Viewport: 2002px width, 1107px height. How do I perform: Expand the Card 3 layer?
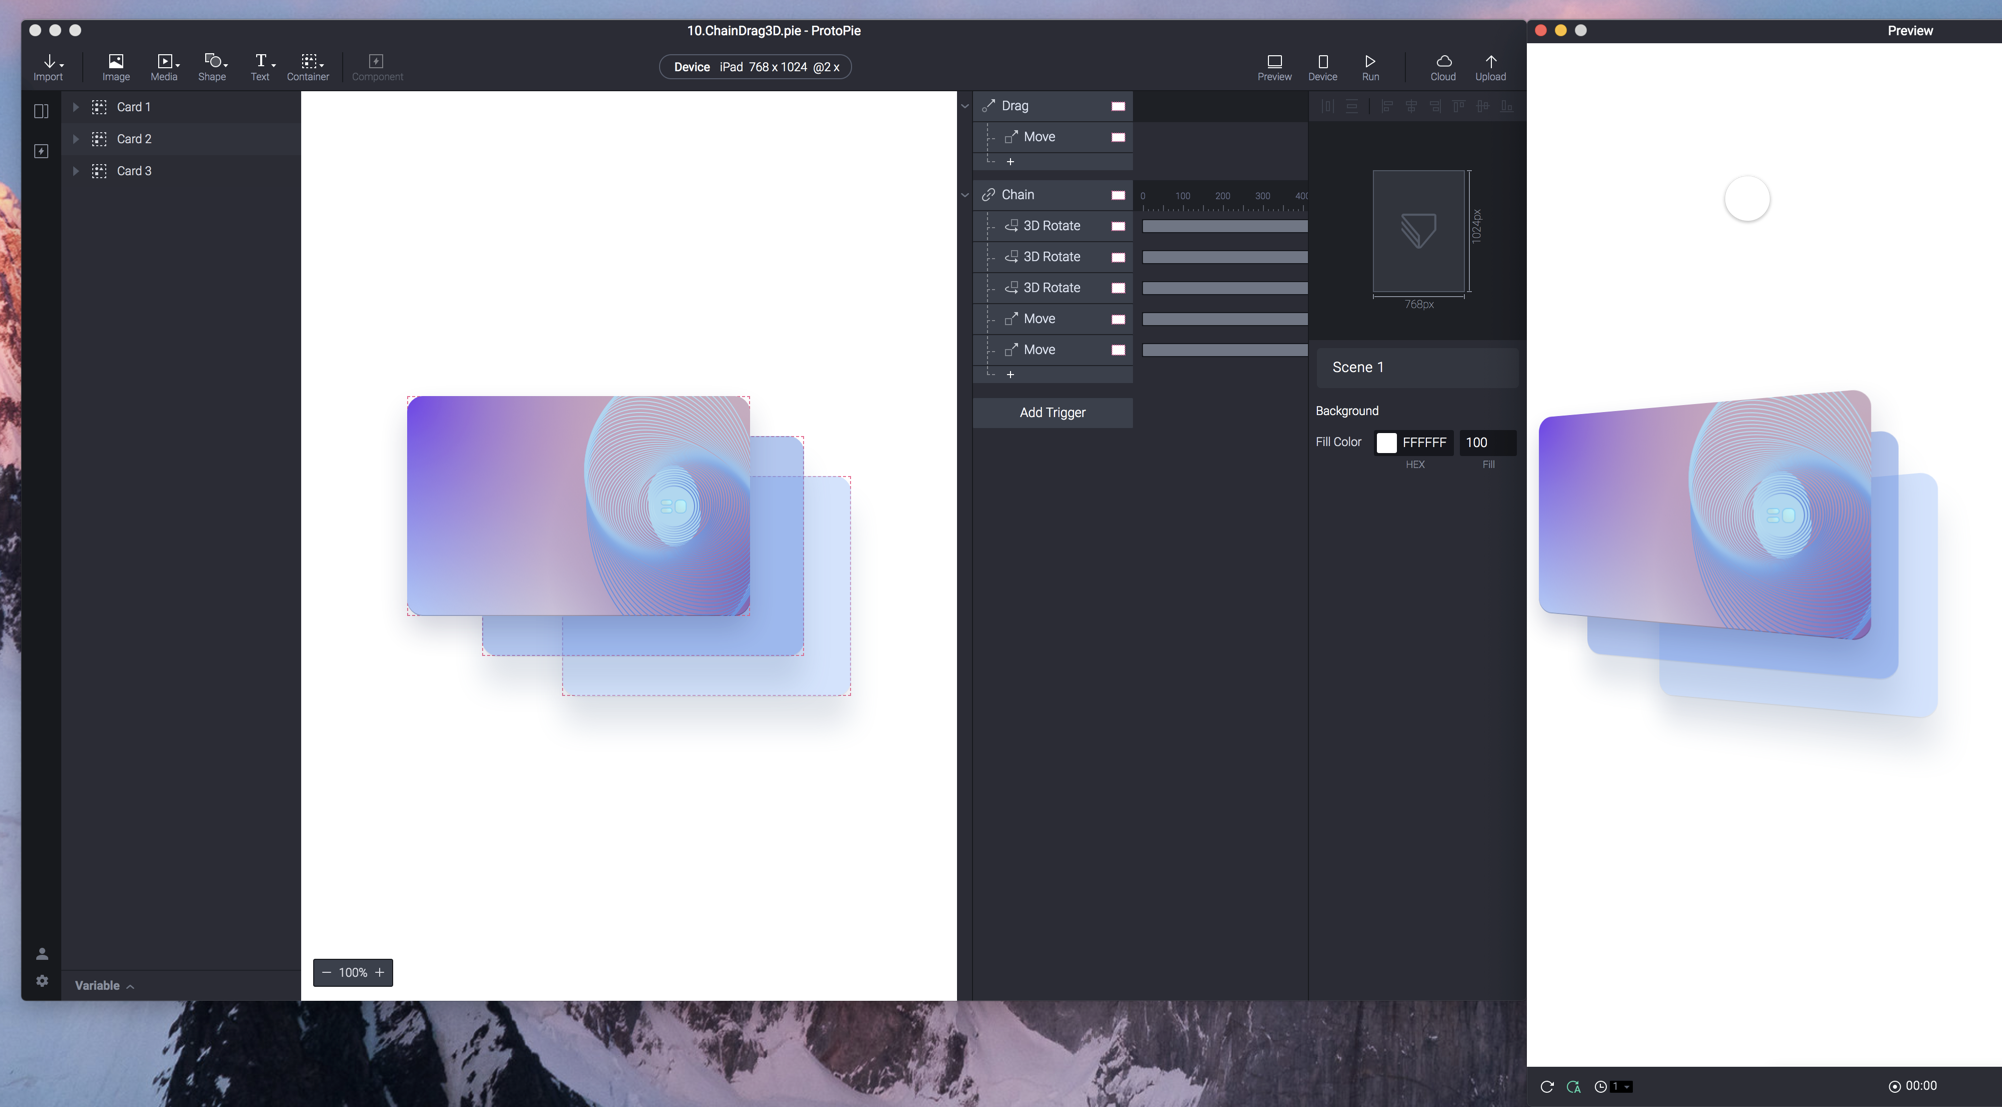[x=76, y=171]
